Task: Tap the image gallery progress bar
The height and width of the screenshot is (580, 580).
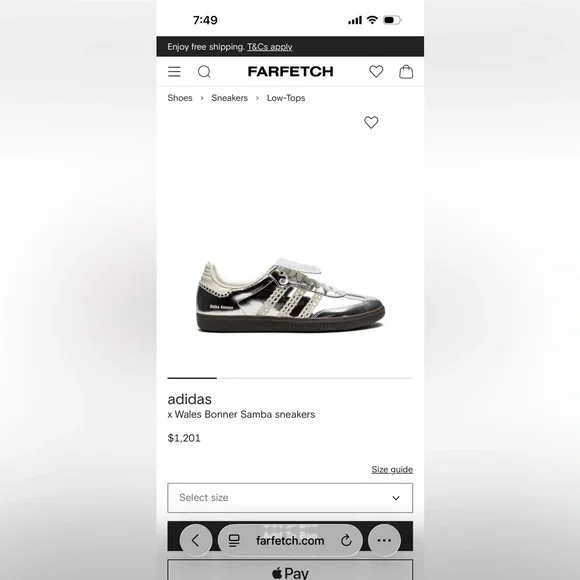Action: click(290, 378)
